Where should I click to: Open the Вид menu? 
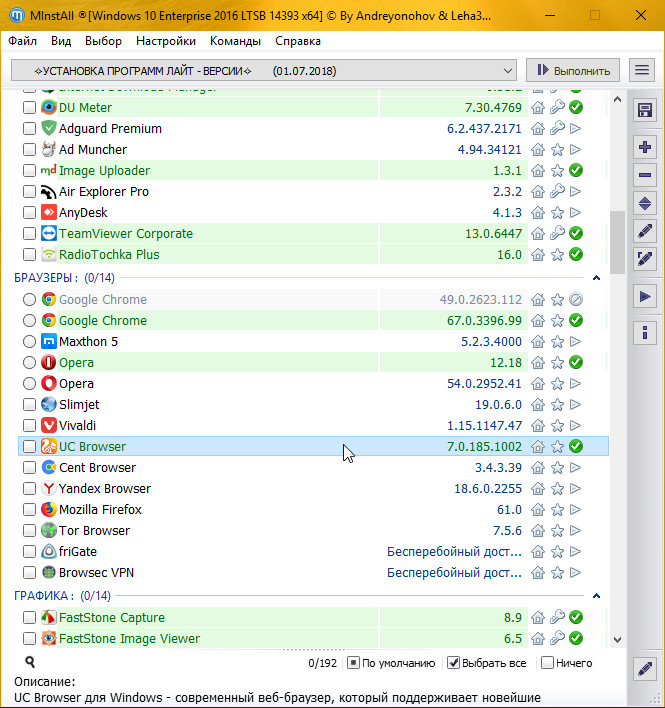point(61,41)
